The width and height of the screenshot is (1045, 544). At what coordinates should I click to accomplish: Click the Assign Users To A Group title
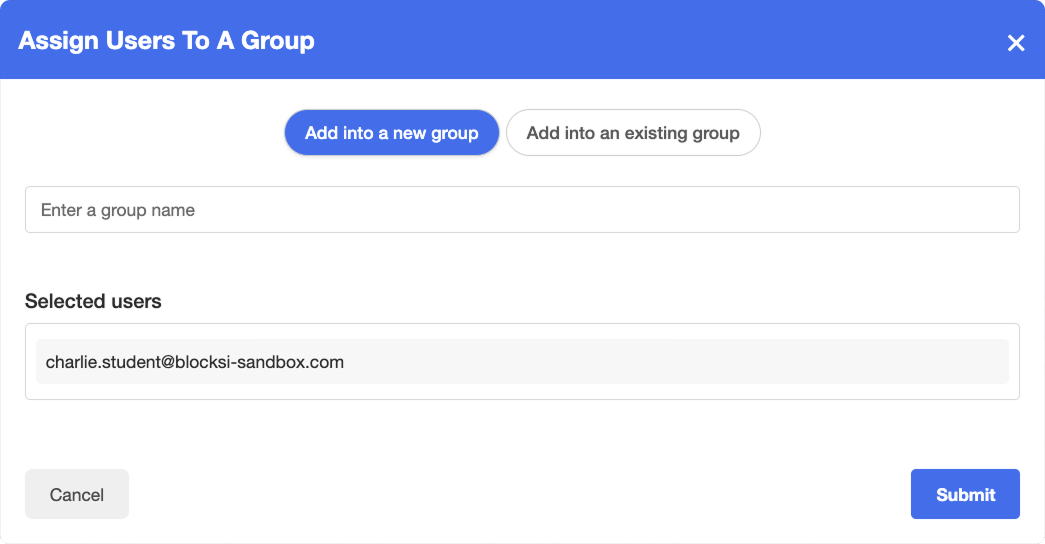[167, 41]
